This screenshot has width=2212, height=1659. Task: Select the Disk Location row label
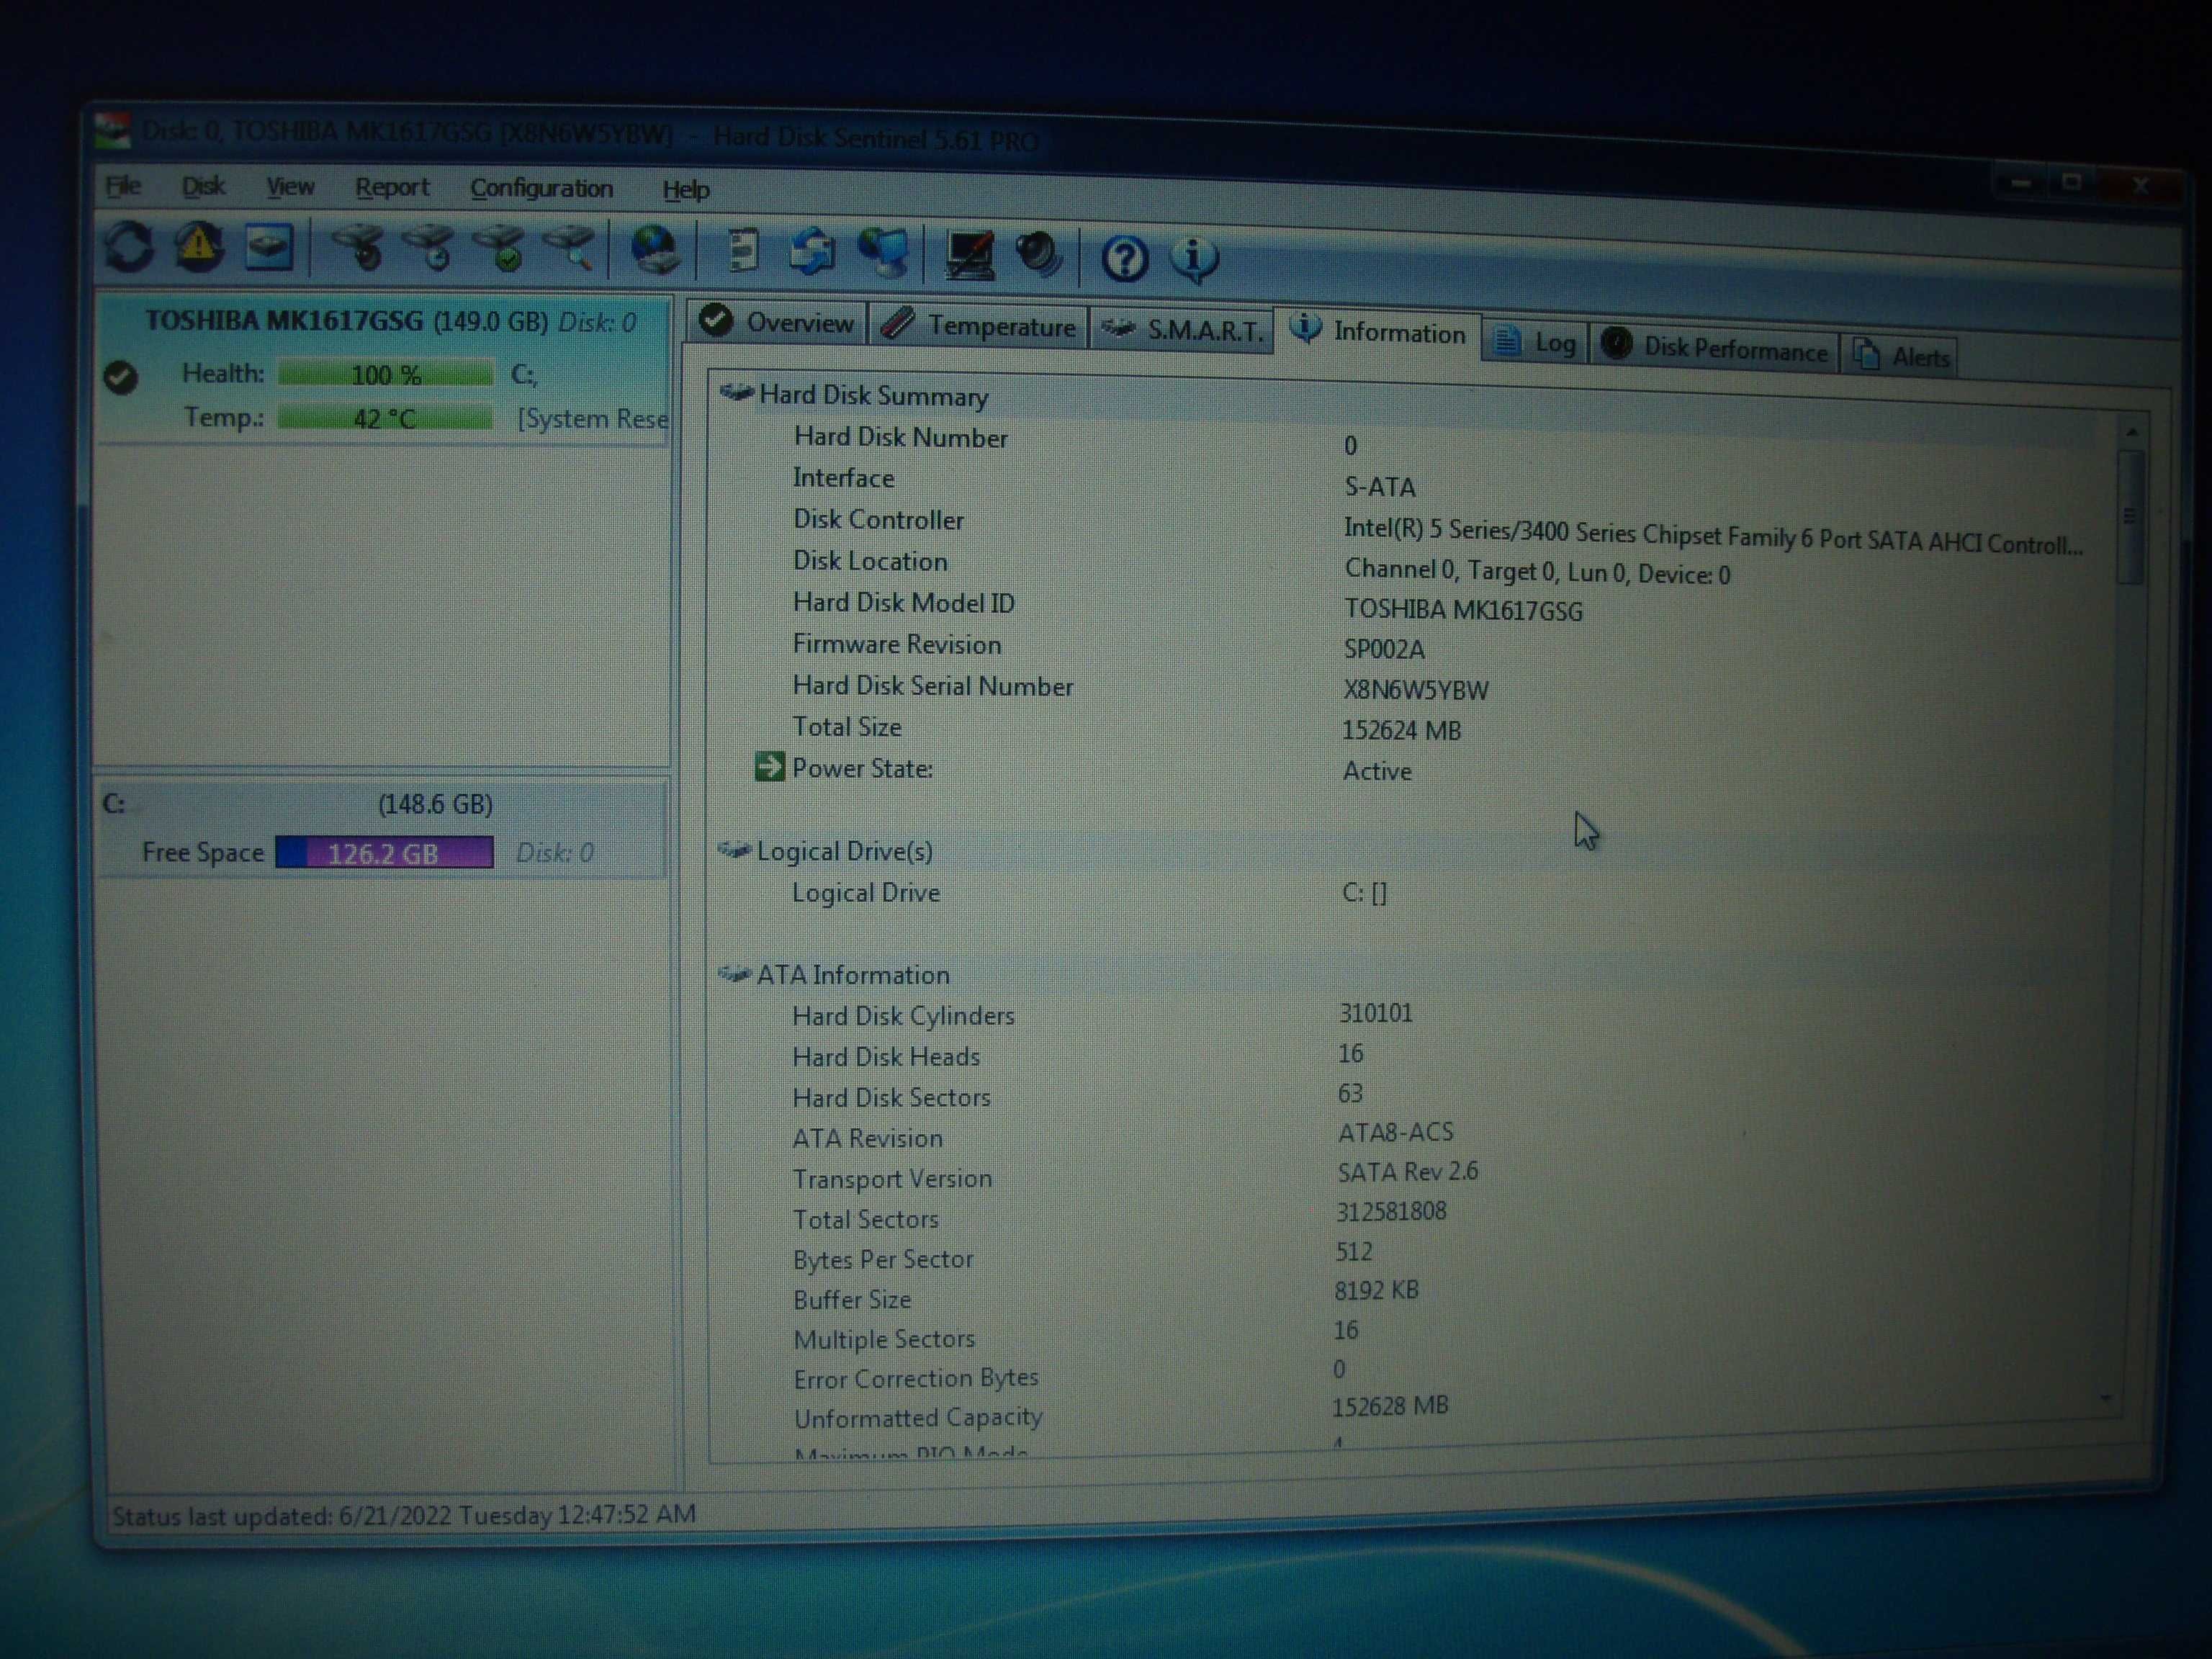point(870,561)
